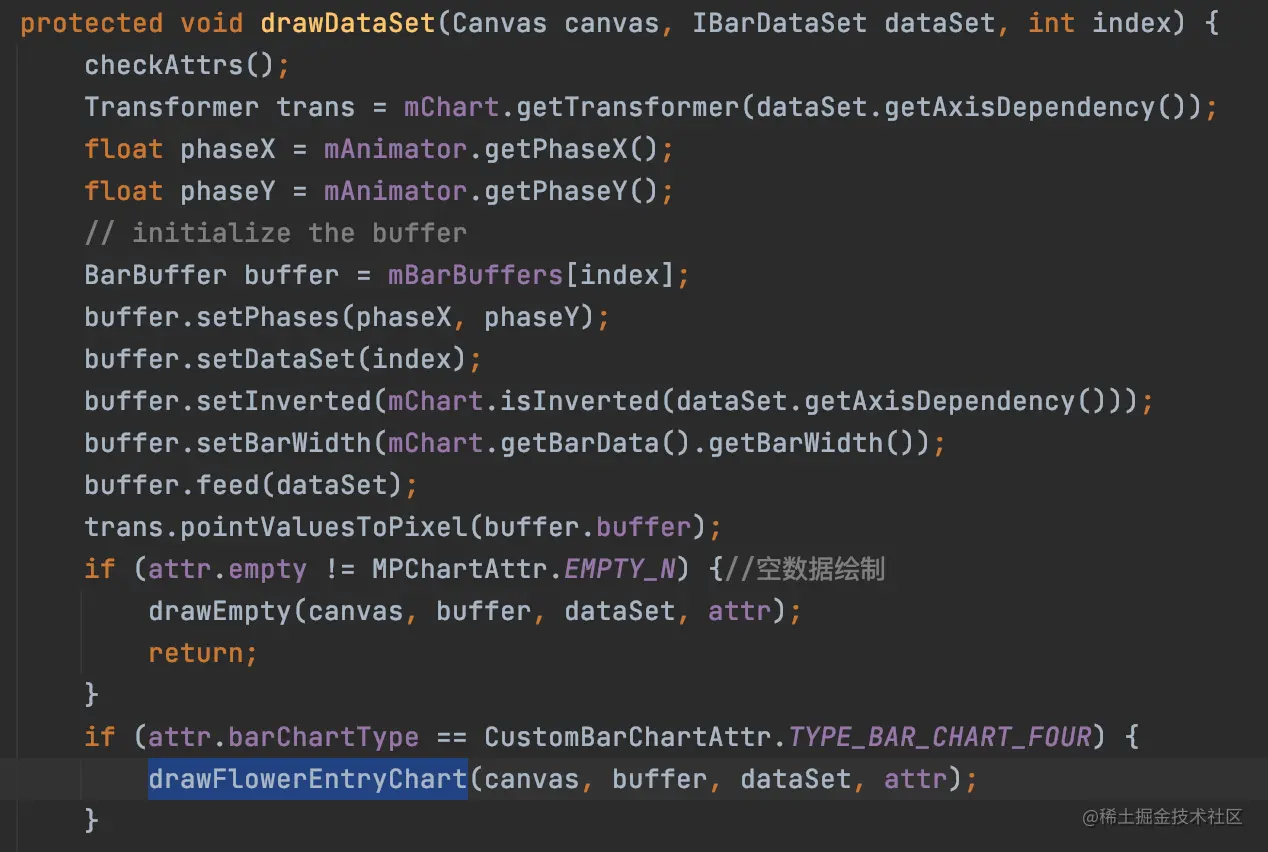Image resolution: width=1268 pixels, height=852 pixels.
Task: Click the TYPE_BAR_CHART_FOUR constant
Action: tap(940, 737)
